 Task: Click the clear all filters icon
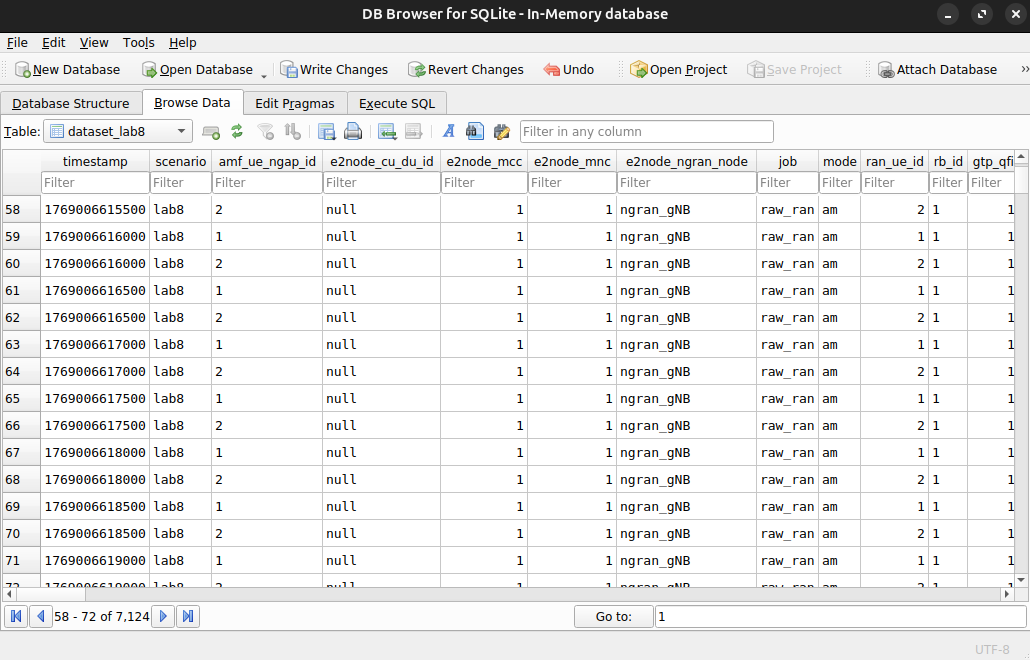[265, 131]
